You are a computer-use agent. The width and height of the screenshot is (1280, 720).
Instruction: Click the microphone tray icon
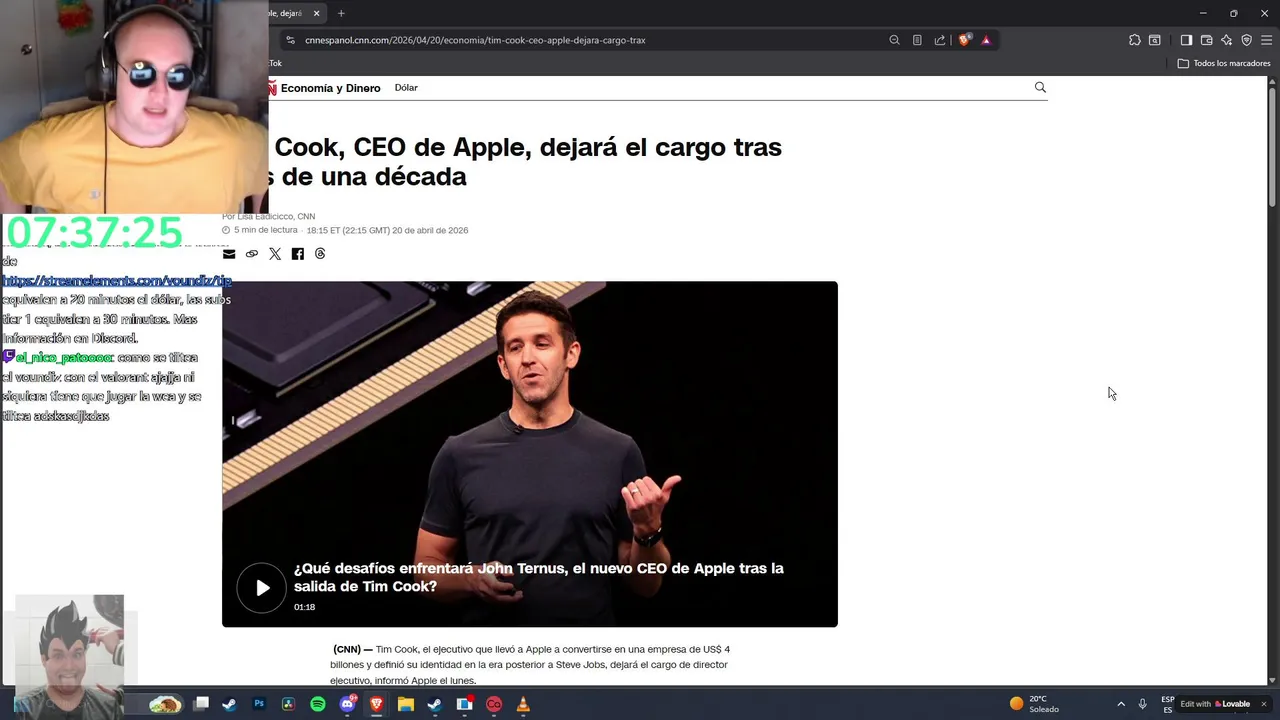1142,704
